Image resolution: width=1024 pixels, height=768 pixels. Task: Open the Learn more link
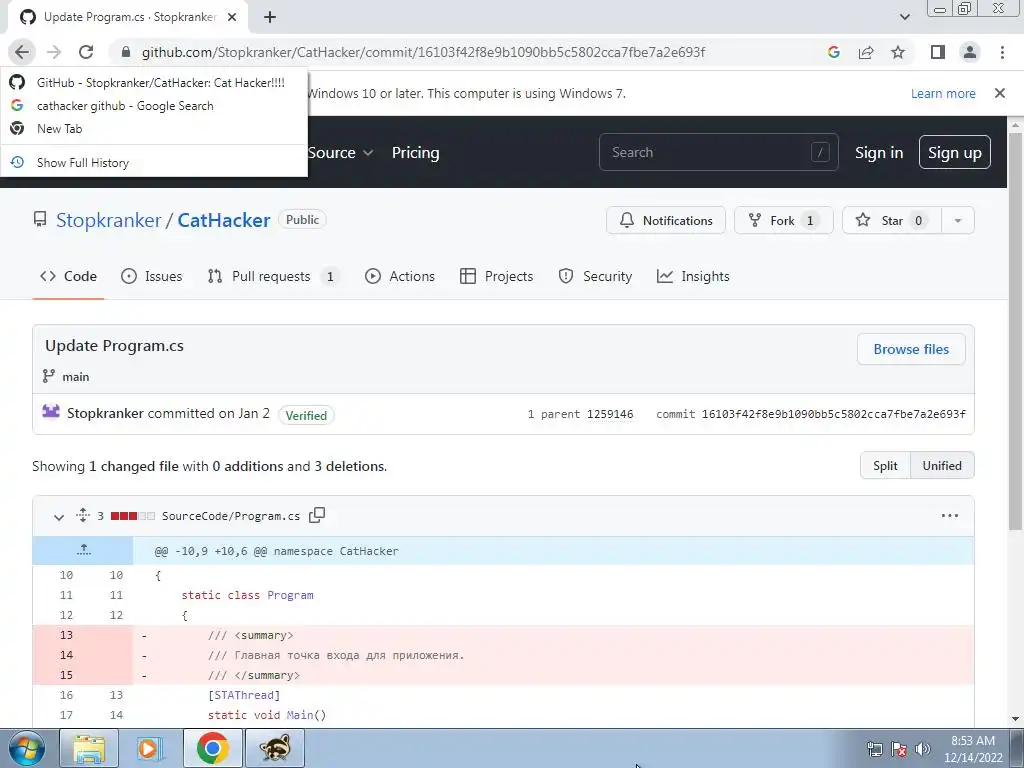943,93
